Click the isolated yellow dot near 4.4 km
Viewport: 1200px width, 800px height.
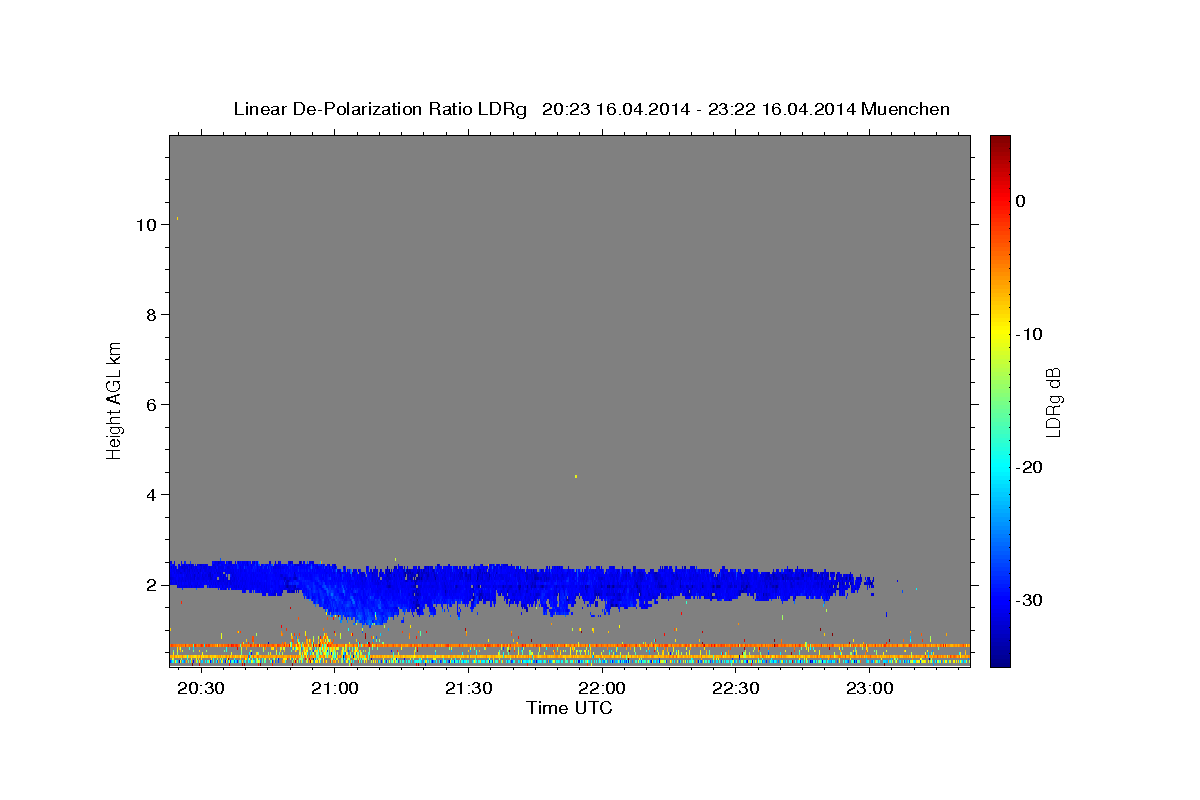pyautogui.click(x=576, y=477)
